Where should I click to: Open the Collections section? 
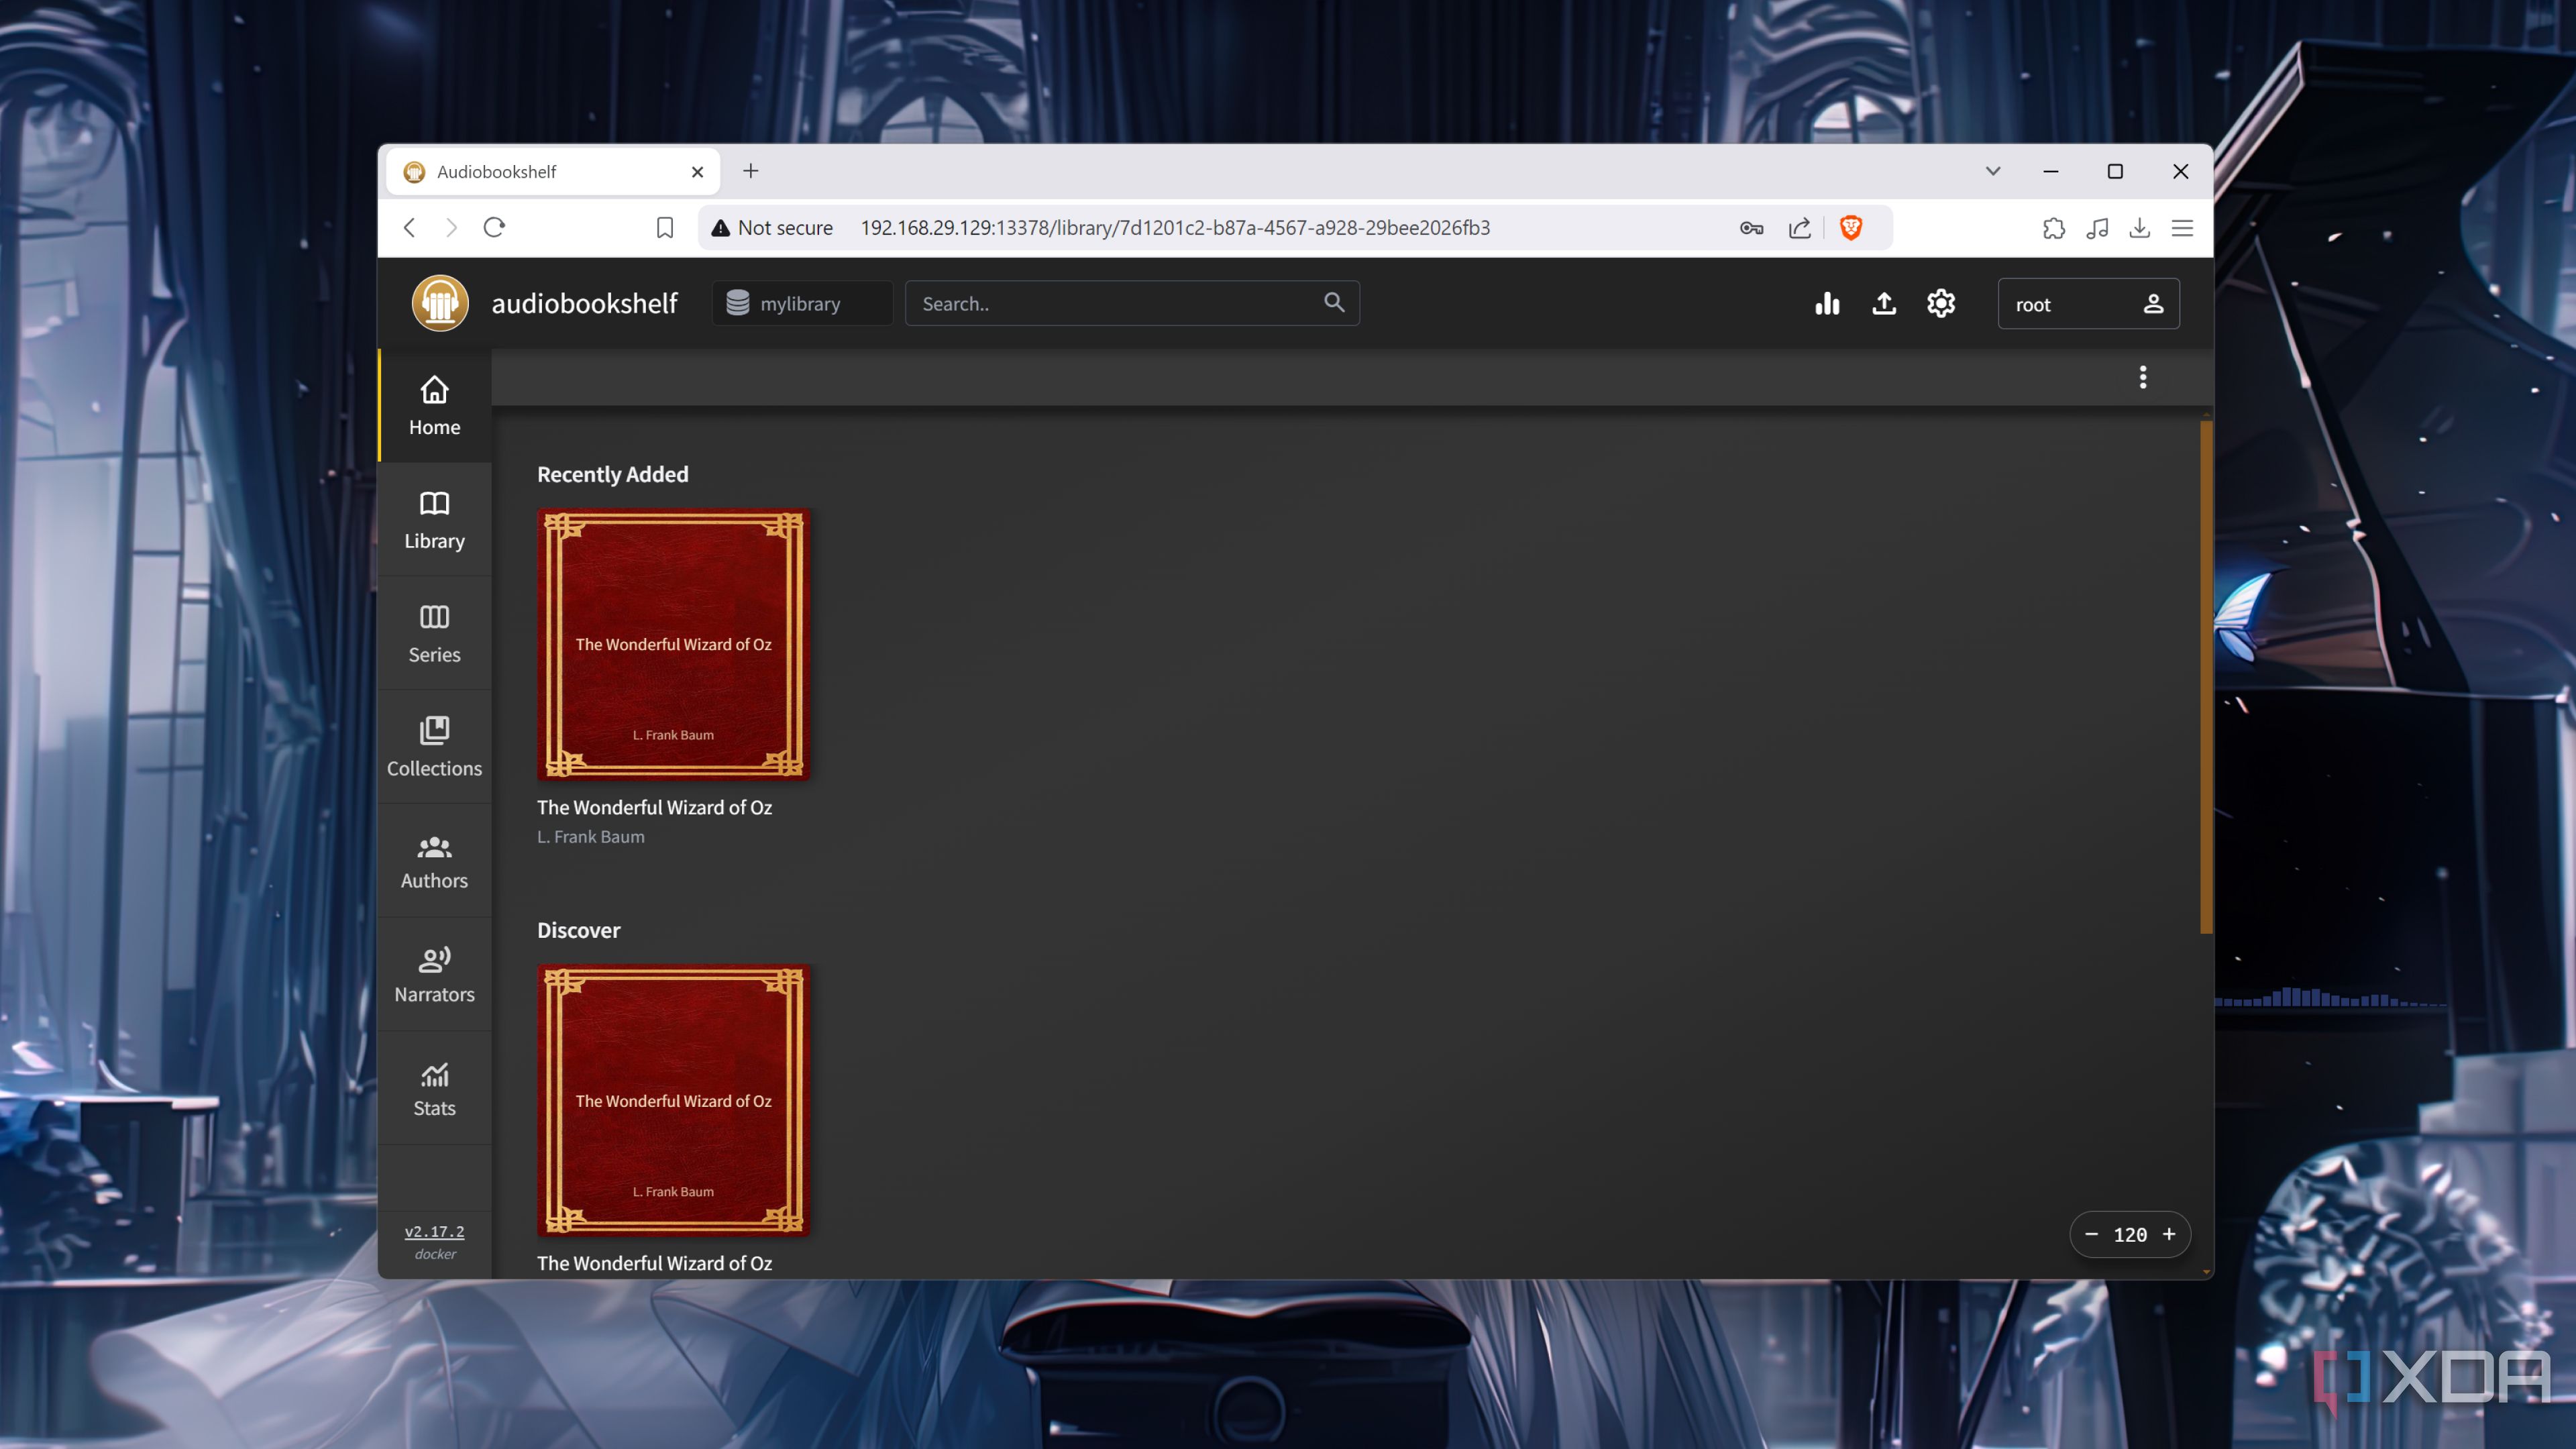(x=434, y=746)
